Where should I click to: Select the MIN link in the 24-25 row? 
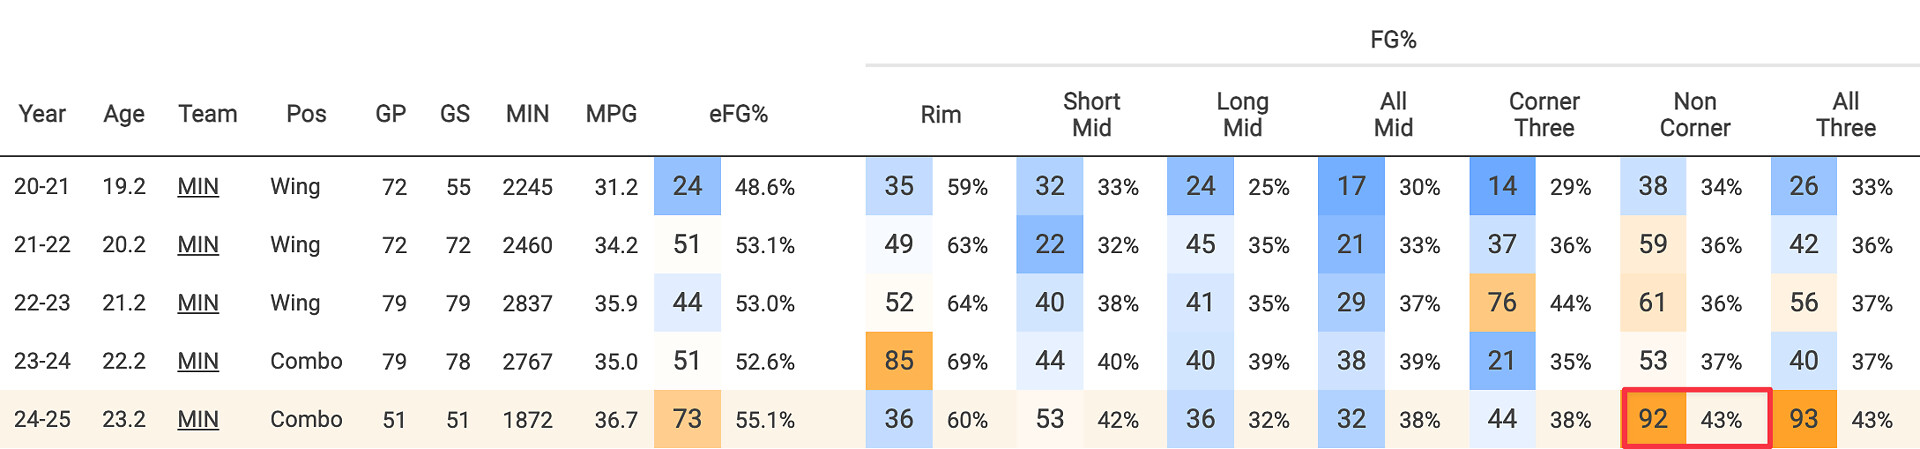tap(198, 419)
